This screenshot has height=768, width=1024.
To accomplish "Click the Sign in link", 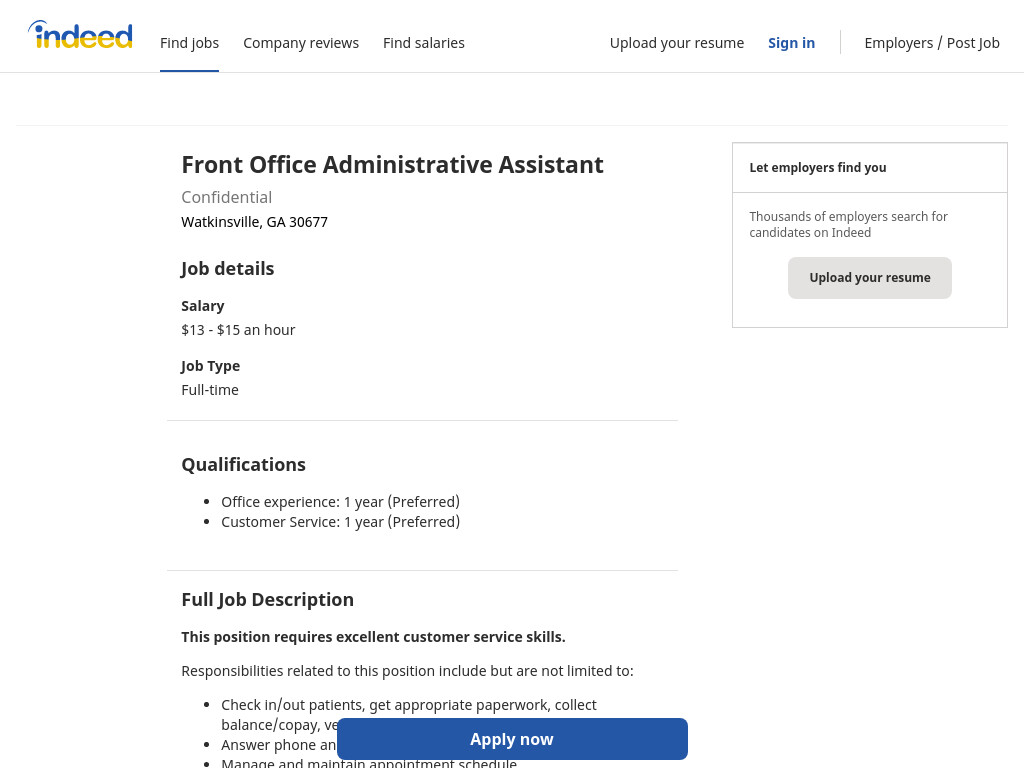I will click(x=792, y=43).
